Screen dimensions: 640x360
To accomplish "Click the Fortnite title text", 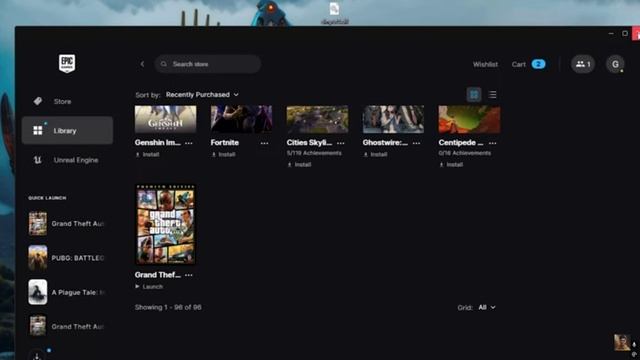I will tap(225, 143).
